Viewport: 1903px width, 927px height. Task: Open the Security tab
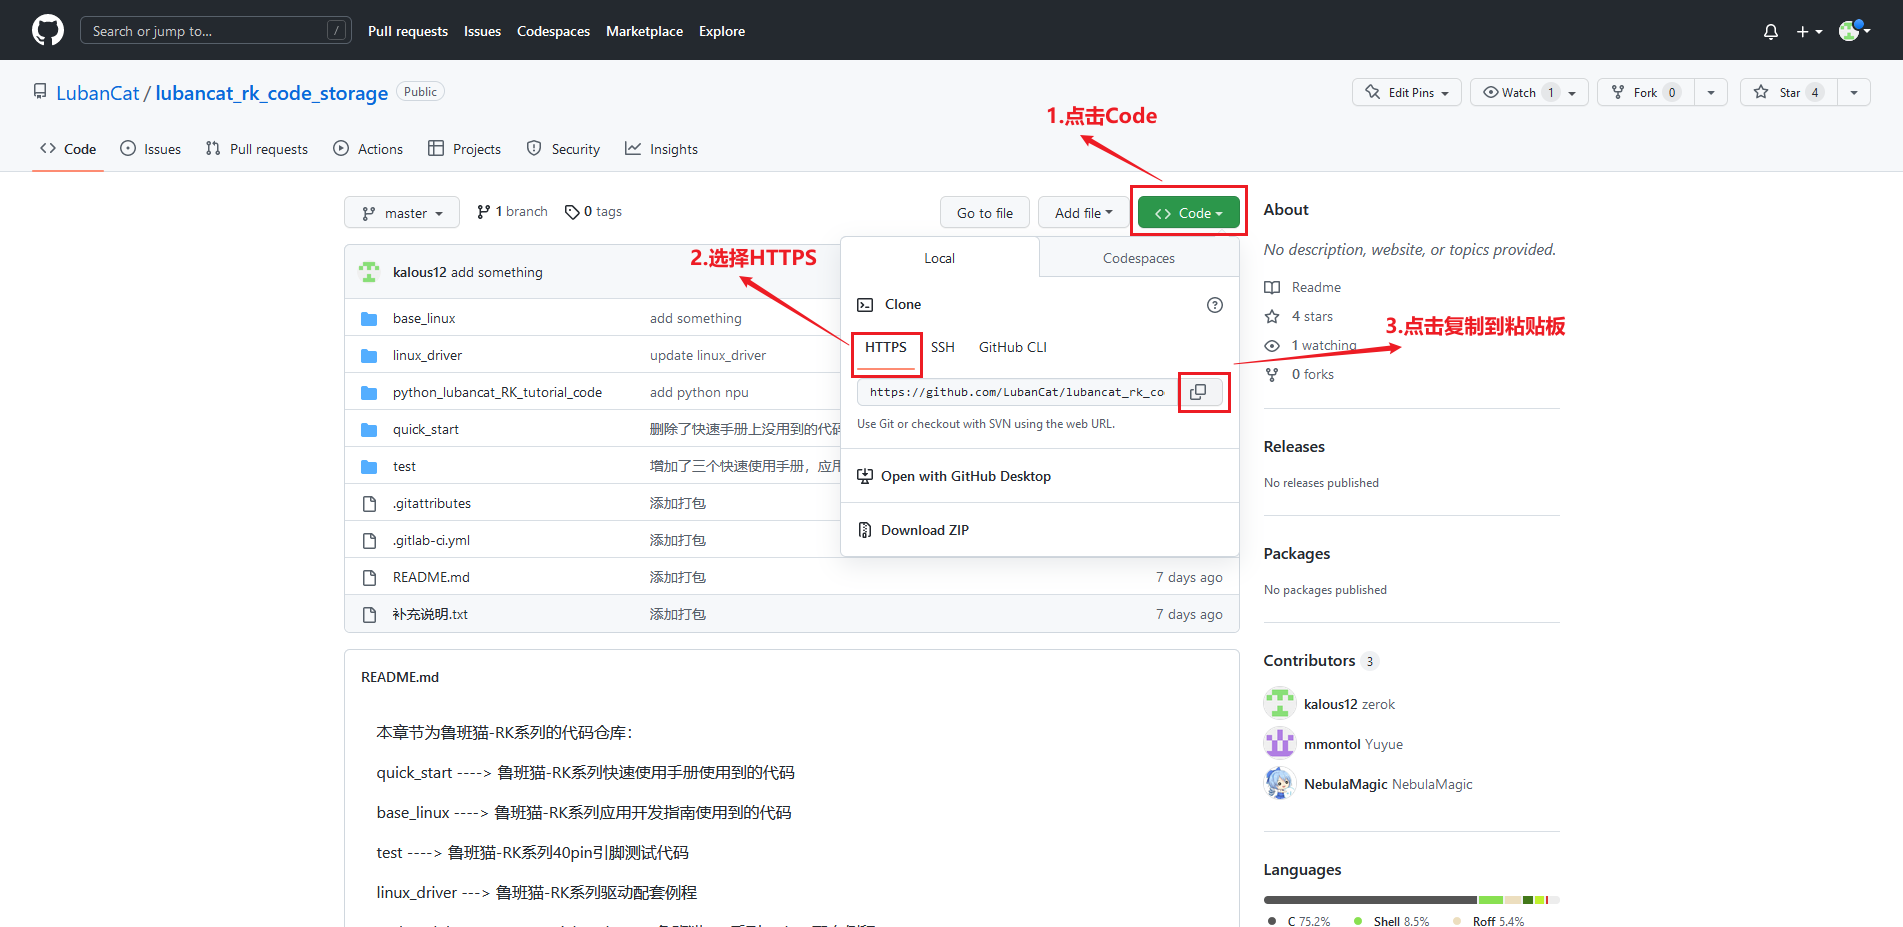564,149
